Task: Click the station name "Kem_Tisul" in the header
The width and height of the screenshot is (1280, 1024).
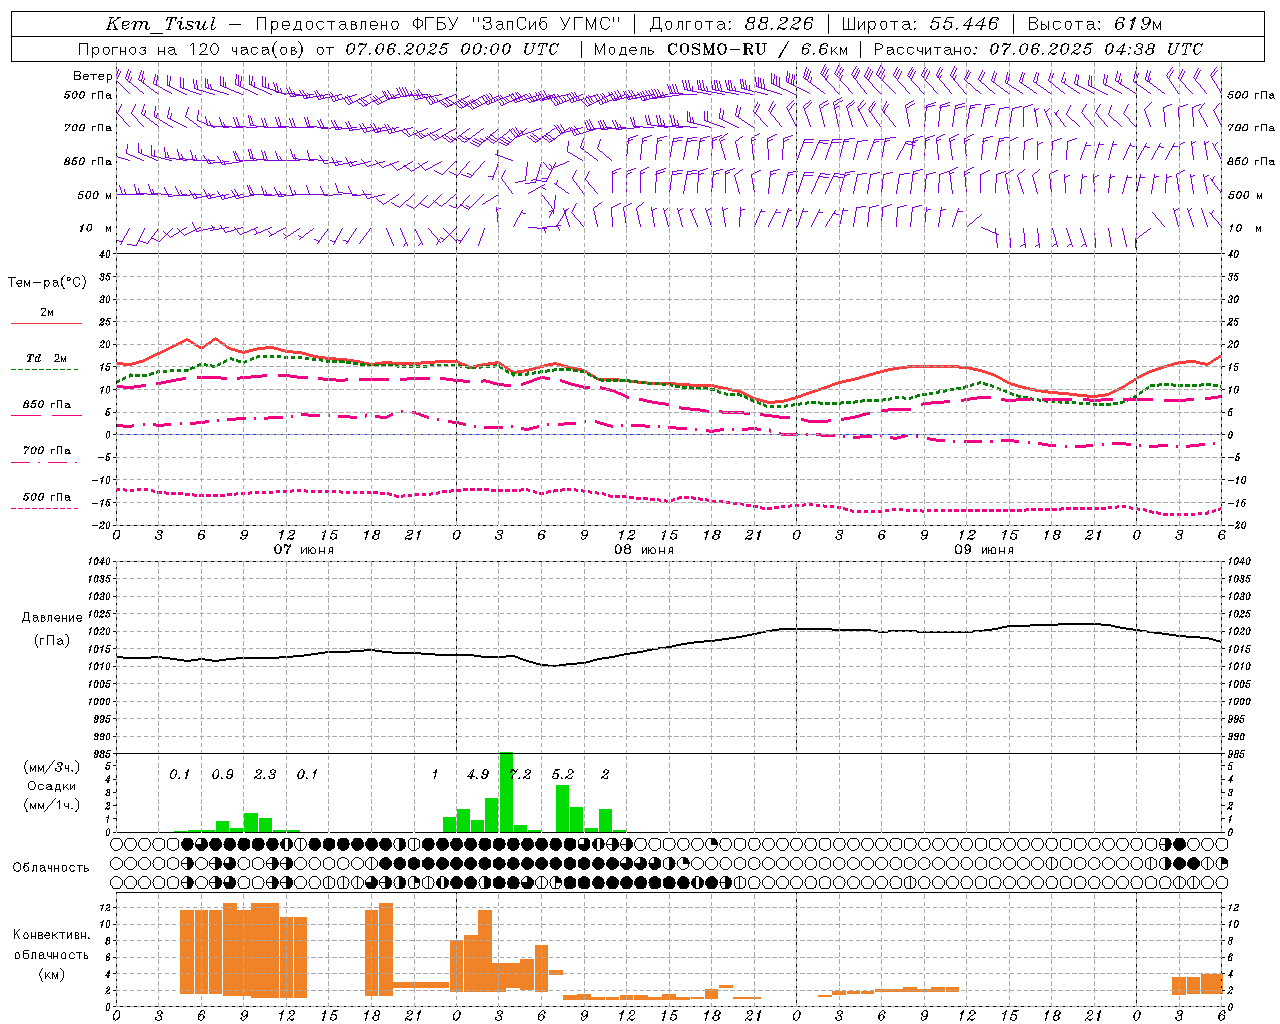Action: click(161, 25)
